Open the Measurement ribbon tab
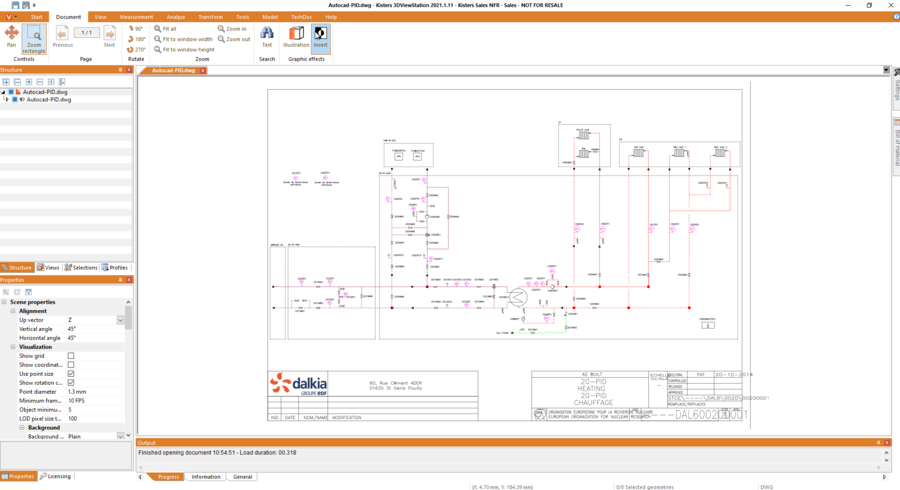900x490 pixels. tap(137, 17)
